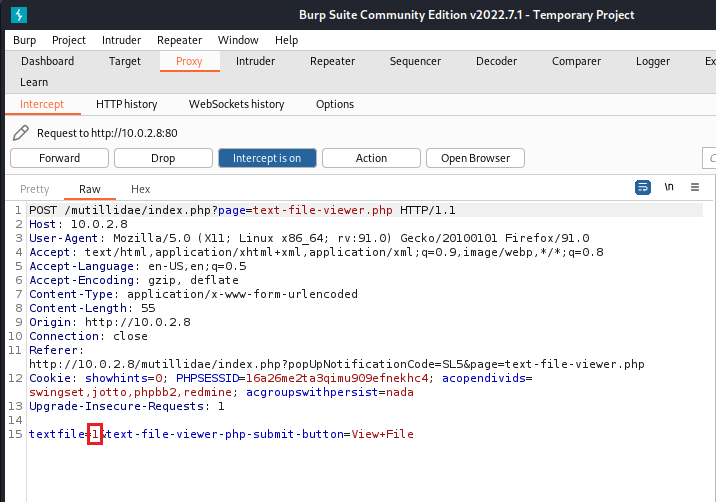Click the 'View+File' parameter value

click(x=382, y=434)
